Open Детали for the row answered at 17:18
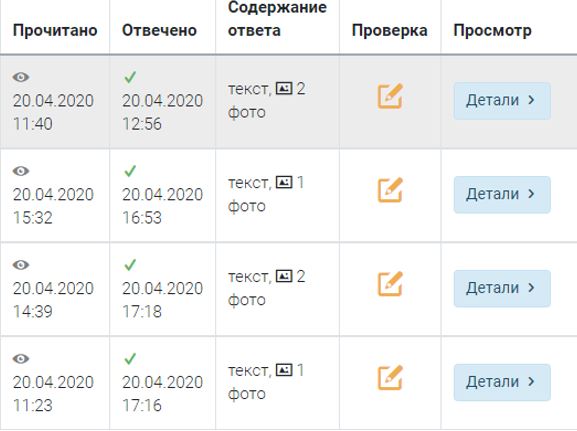Screen dimensions: 577x431 point(502,288)
